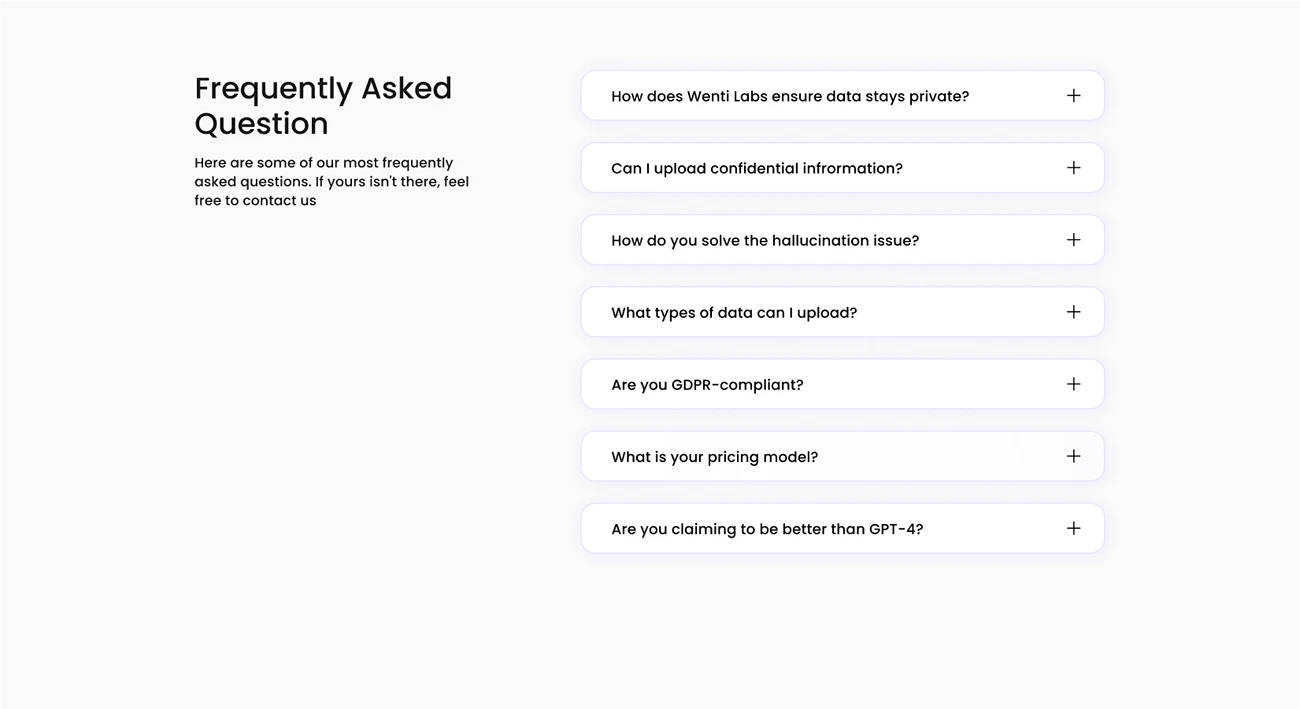
Task: Click the plus icon for data types question
Action: tap(1073, 312)
